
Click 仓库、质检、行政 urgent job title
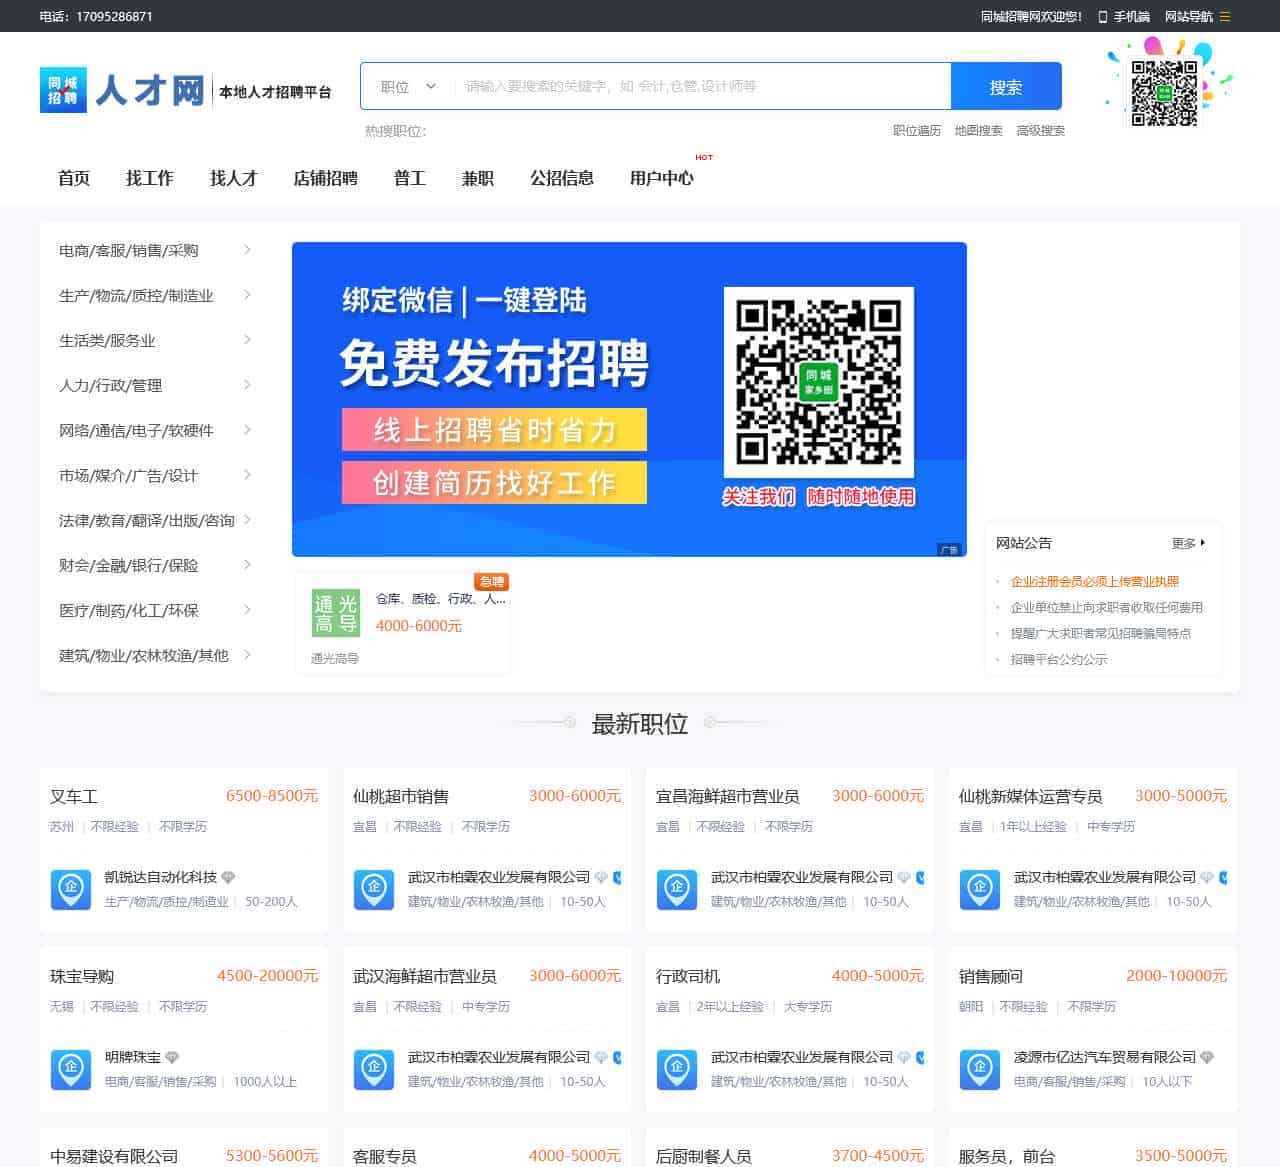coord(440,599)
